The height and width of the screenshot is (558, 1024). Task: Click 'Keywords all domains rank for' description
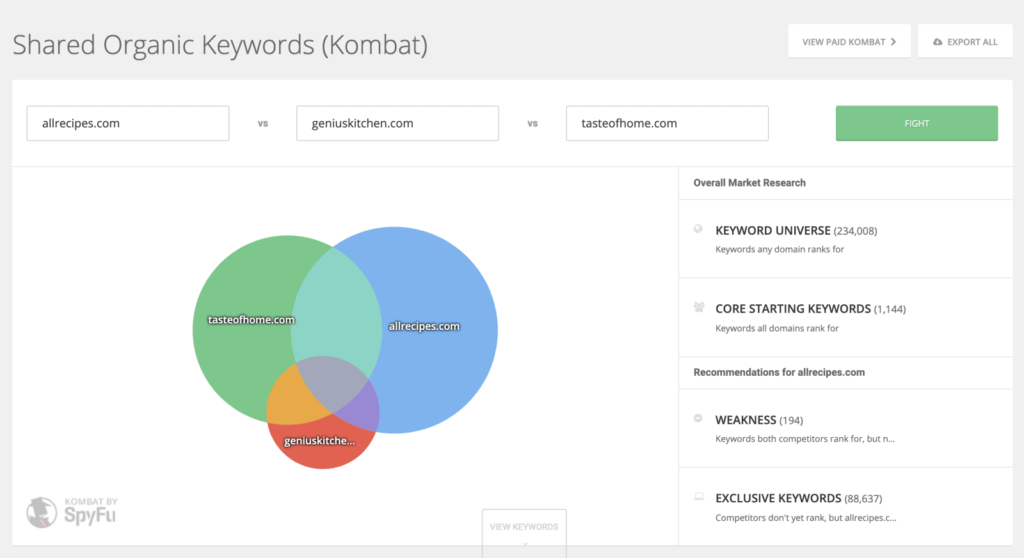pos(777,328)
